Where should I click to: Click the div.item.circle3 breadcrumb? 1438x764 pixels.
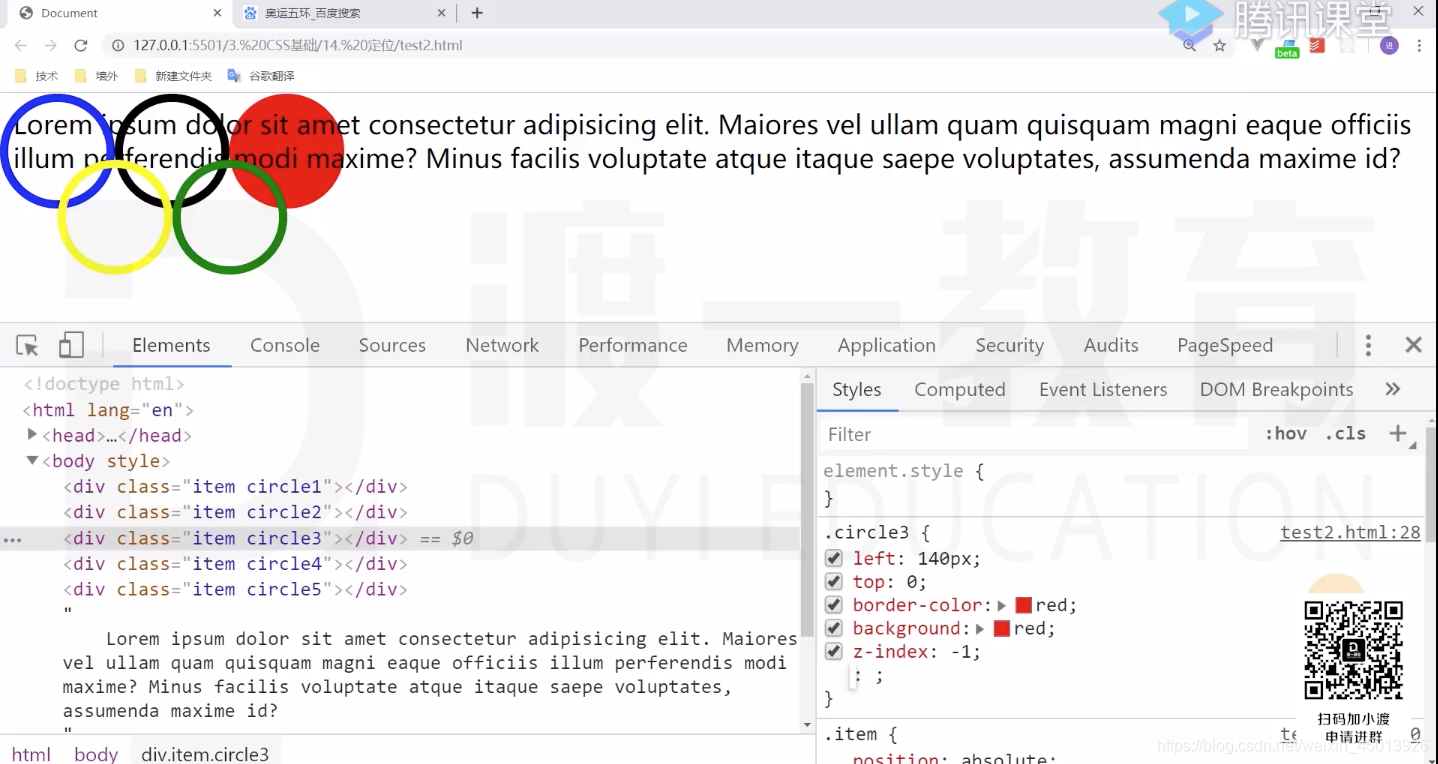click(205, 754)
